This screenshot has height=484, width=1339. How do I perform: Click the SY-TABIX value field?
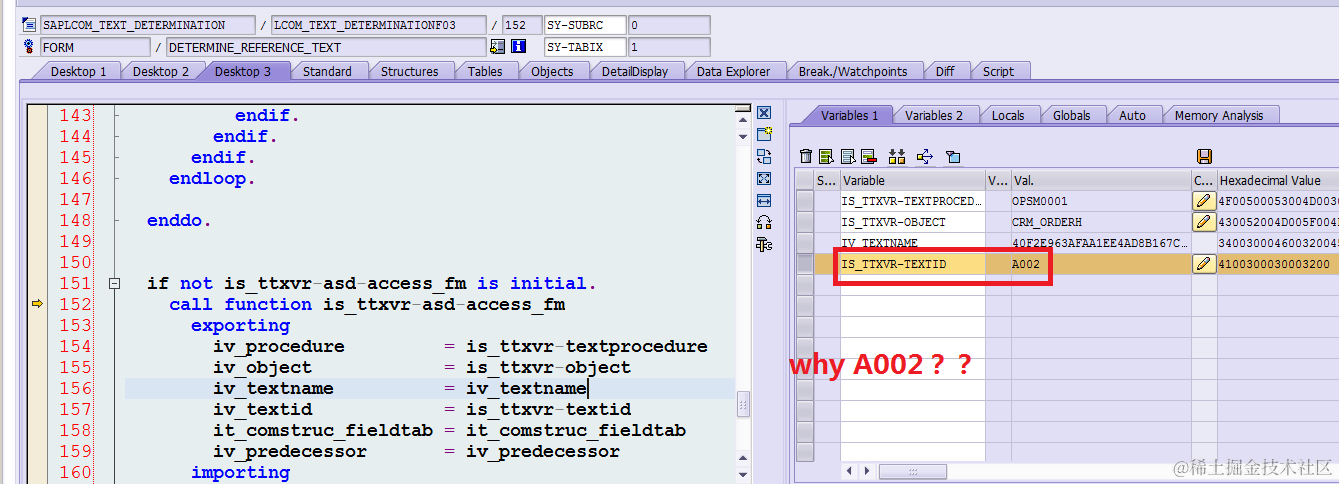tap(669, 47)
